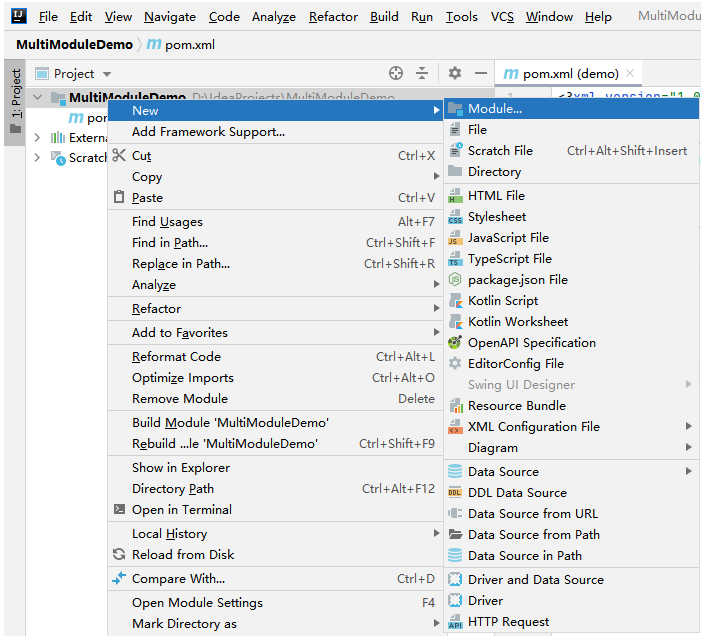Click the Compare With arrows icon
The image size is (701, 636).
(119, 578)
